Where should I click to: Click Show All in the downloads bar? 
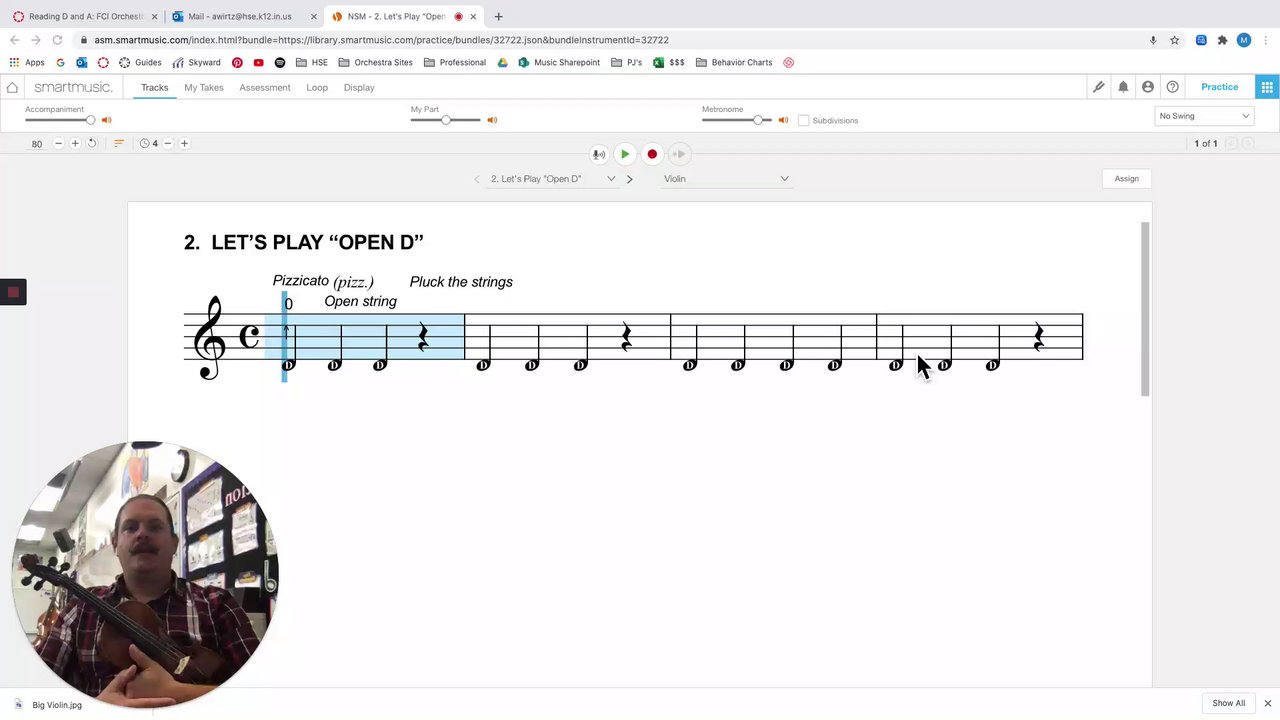[1229, 703]
